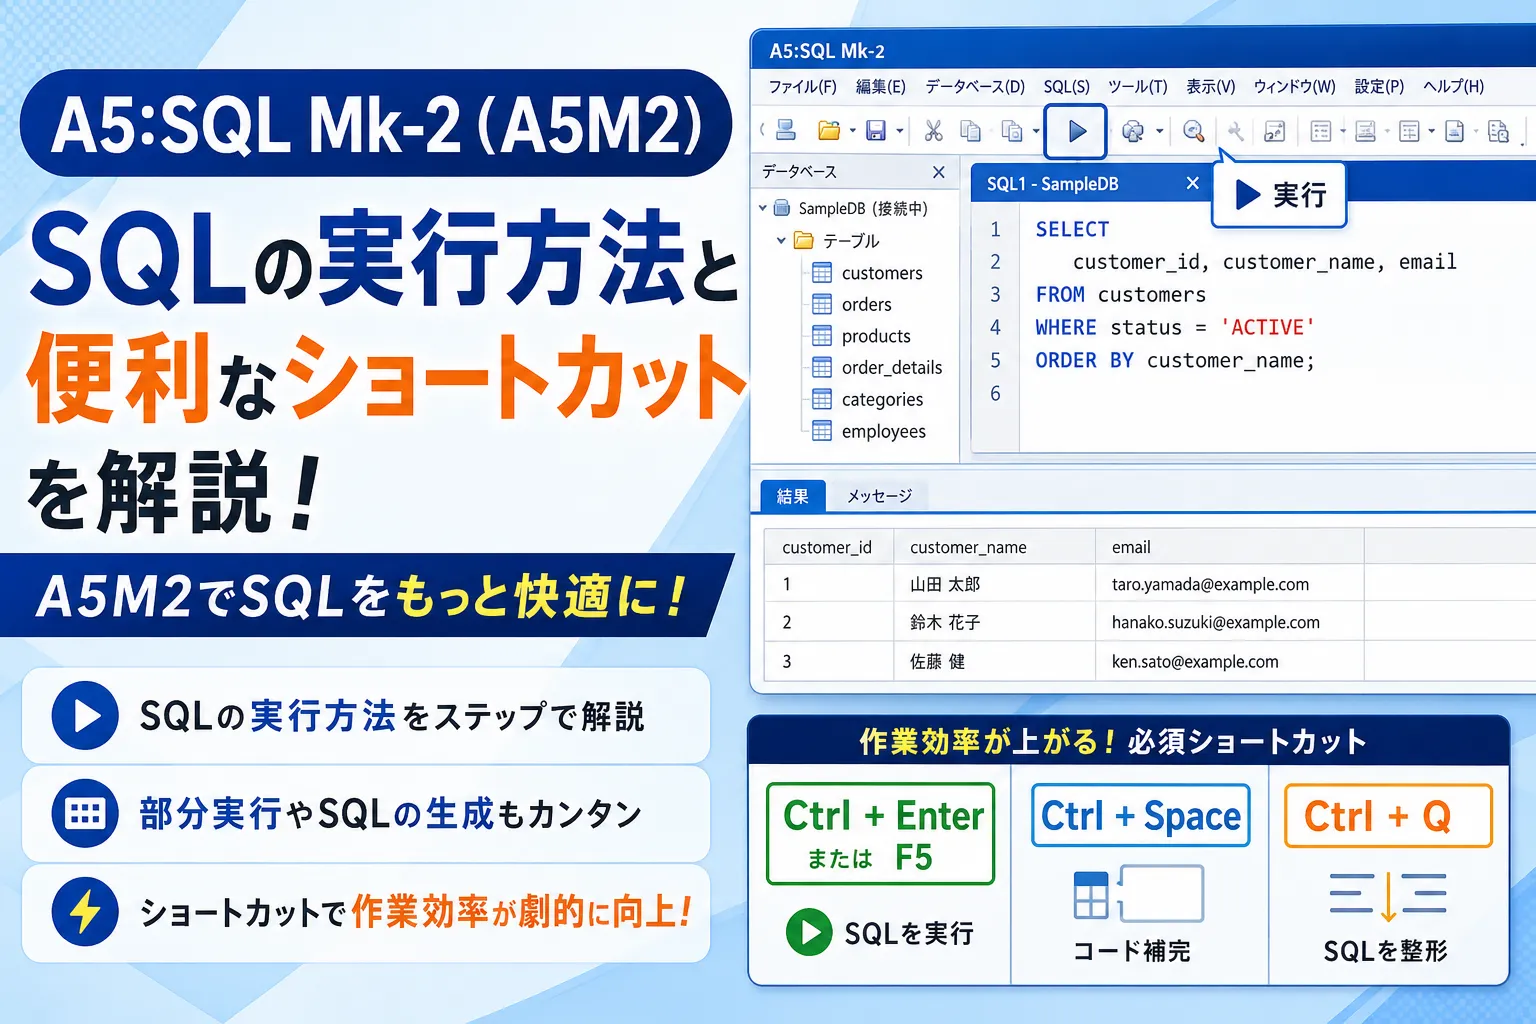Open the 表示(V) menu
The width and height of the screenshot is (1536, 1024).
(x=1210, y=87)
